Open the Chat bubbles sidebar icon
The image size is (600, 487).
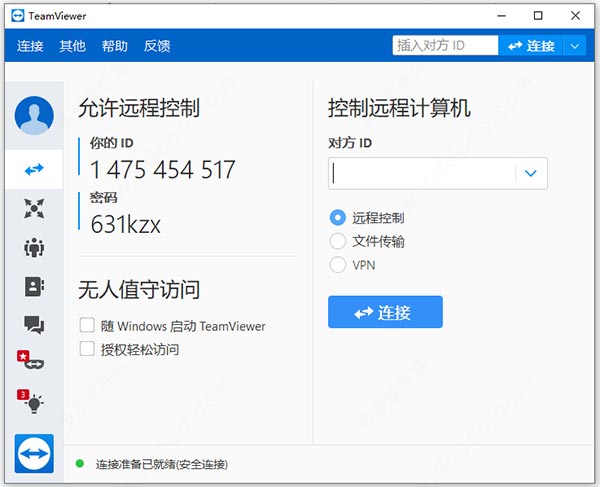point(34,324)
